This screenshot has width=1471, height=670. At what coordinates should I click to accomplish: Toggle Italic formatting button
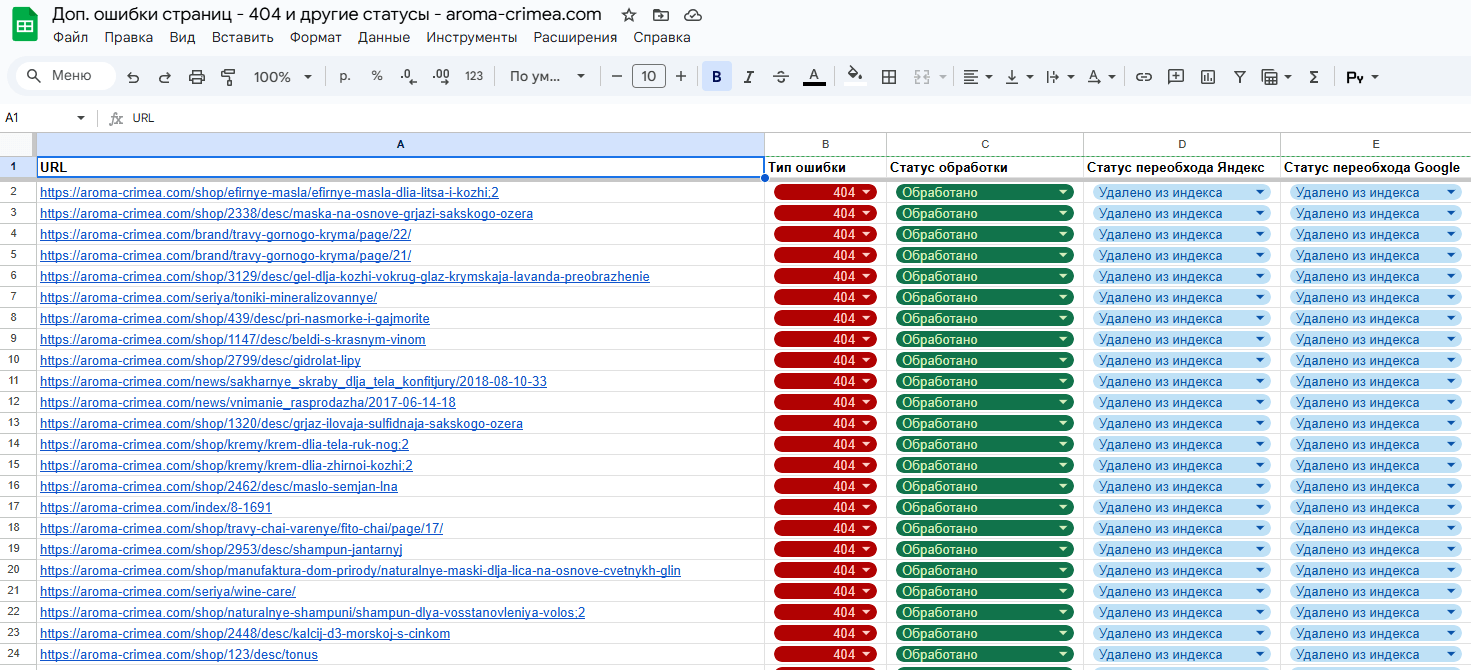[x=749, y=77]
